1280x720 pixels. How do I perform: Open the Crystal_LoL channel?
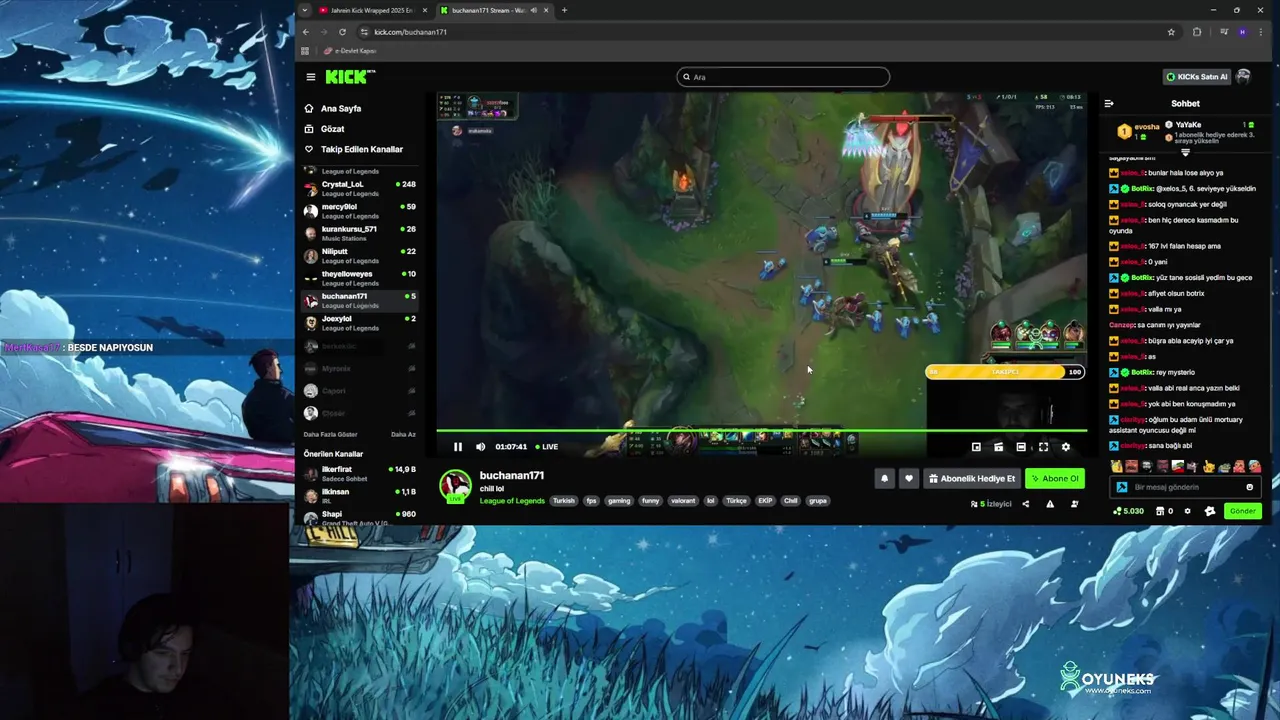tap(360, 188)
